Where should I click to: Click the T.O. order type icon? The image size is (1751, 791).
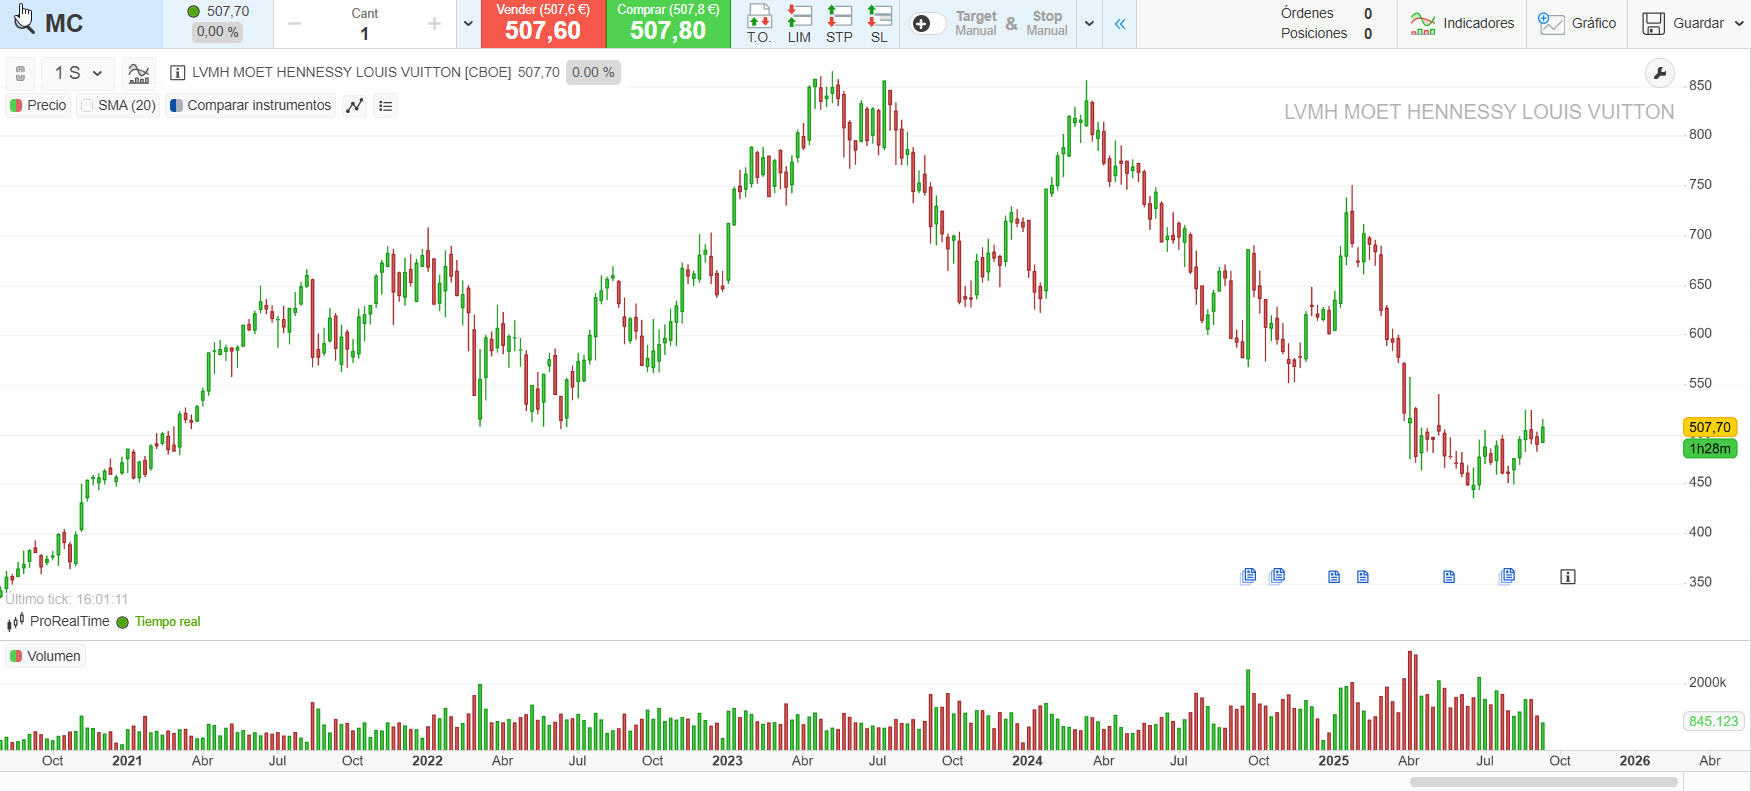759,23
